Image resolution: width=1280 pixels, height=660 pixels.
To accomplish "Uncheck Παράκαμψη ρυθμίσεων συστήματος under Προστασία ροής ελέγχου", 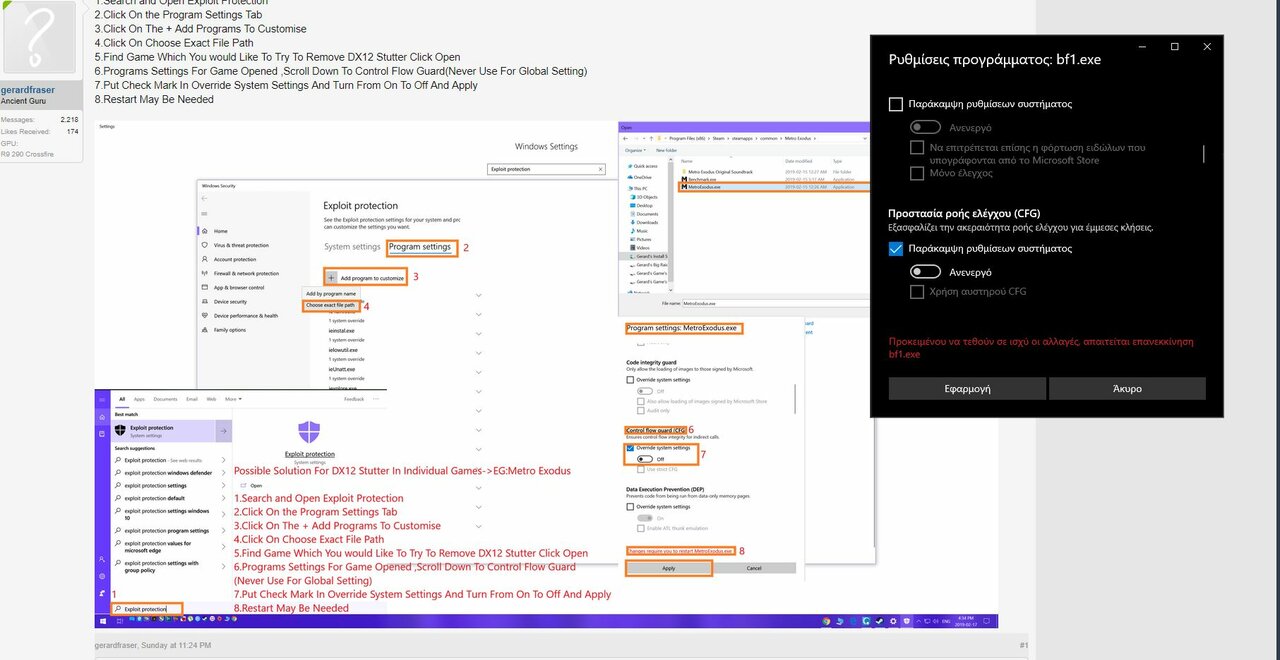I will pos(896,249).
